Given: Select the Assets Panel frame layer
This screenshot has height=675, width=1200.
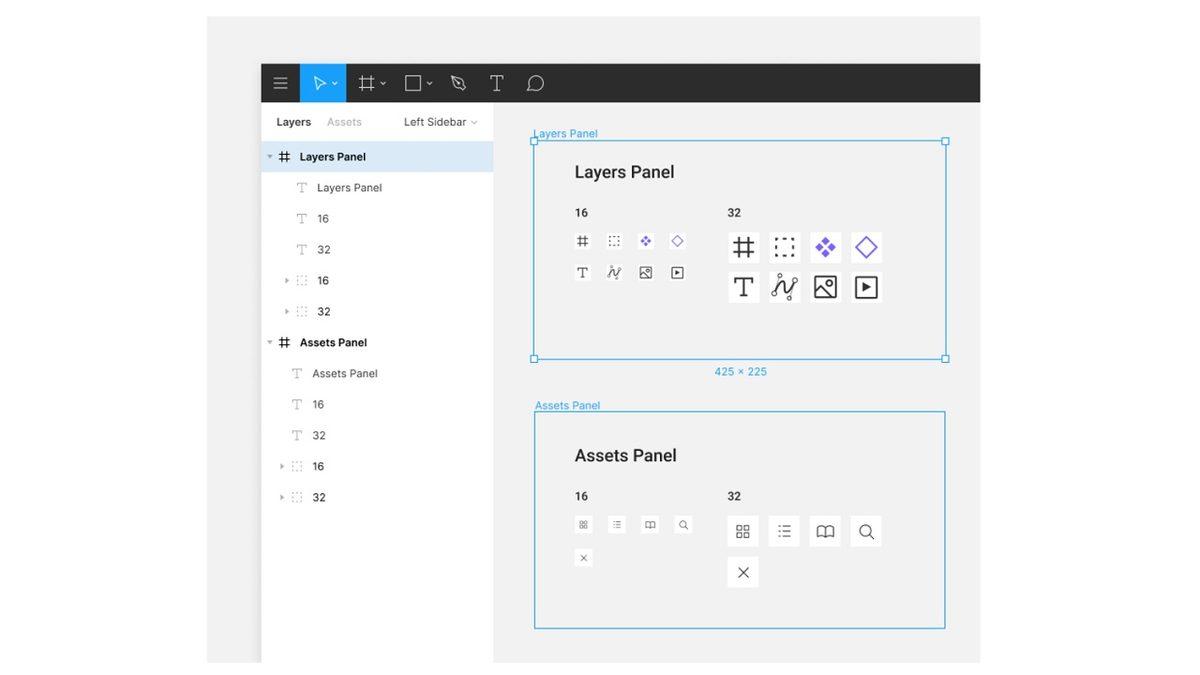Looking at the screenshot, I should coord(333,343).
